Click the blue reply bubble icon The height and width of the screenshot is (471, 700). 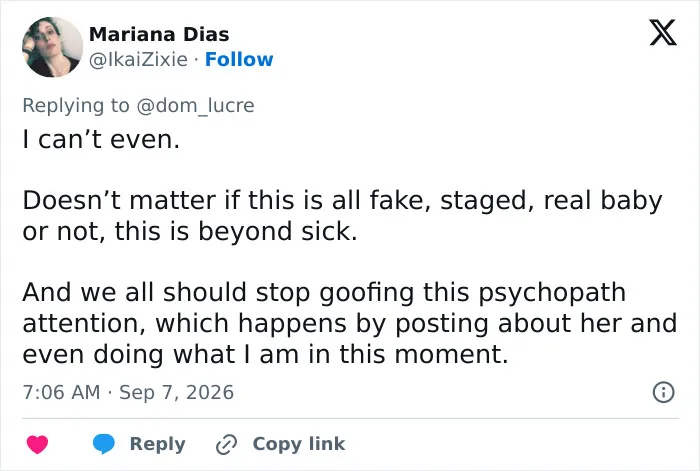coord(104,444)
